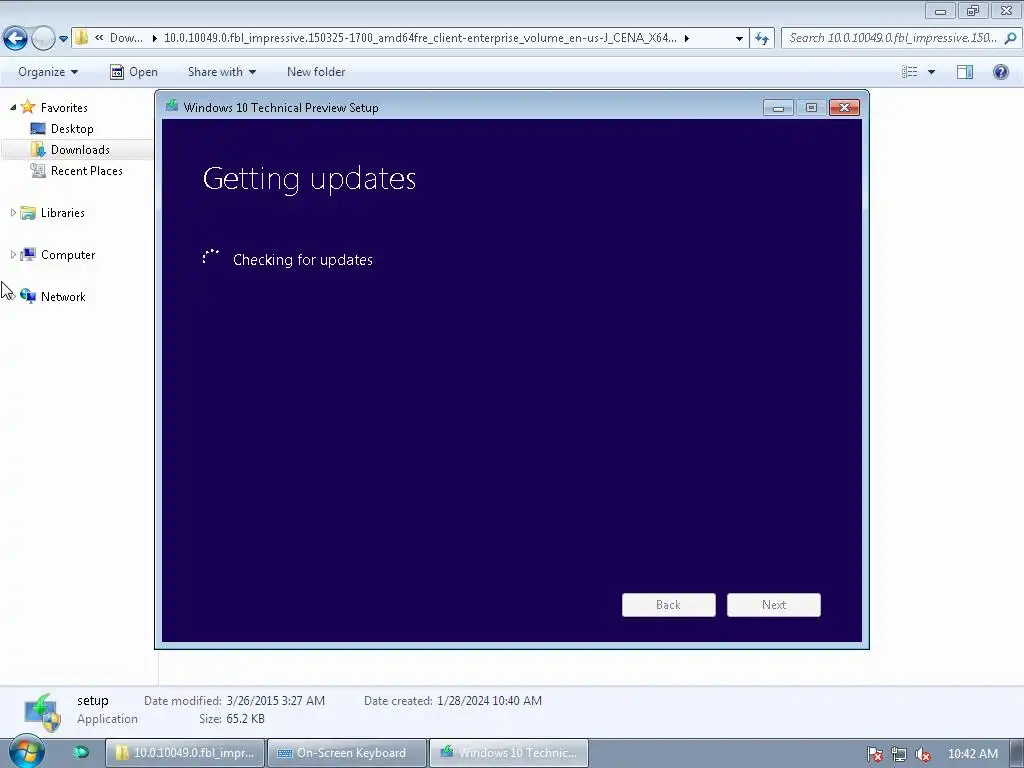Screen dimensions: 1024x768
Task: Select Downloads in the navigation pane
Action: [x=80, y=150]
